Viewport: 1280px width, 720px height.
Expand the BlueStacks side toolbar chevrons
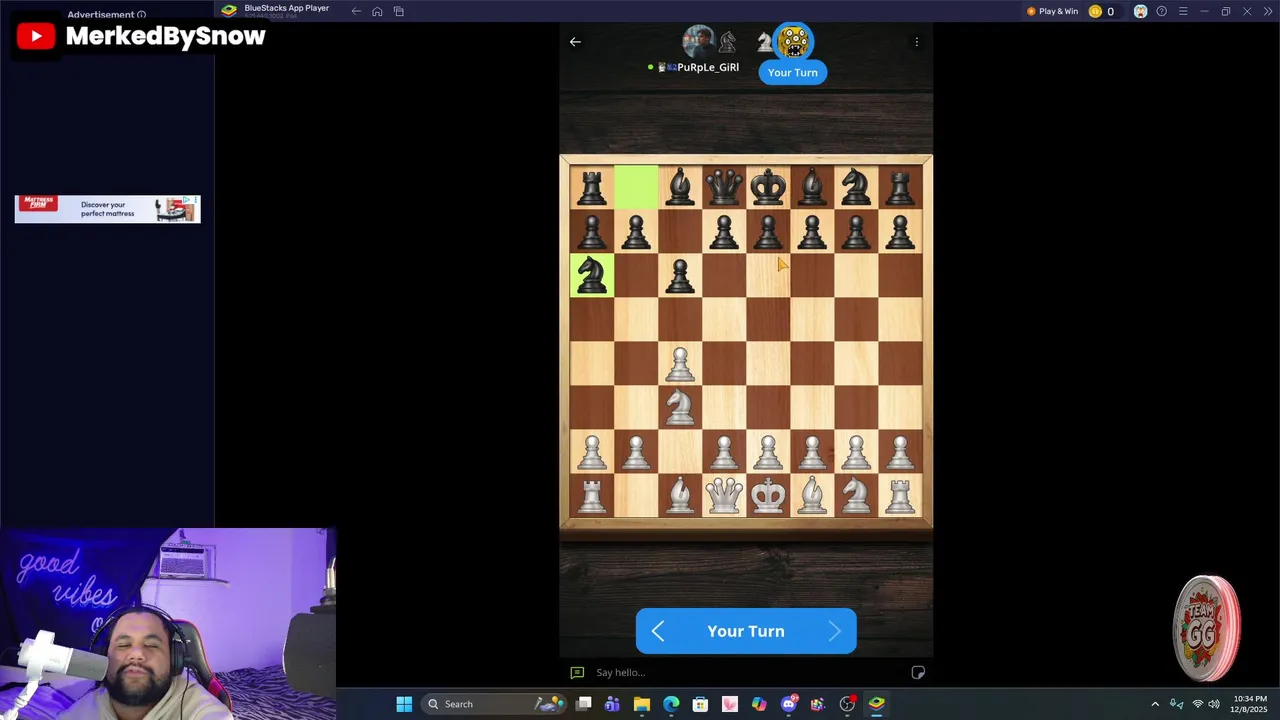1267,11
